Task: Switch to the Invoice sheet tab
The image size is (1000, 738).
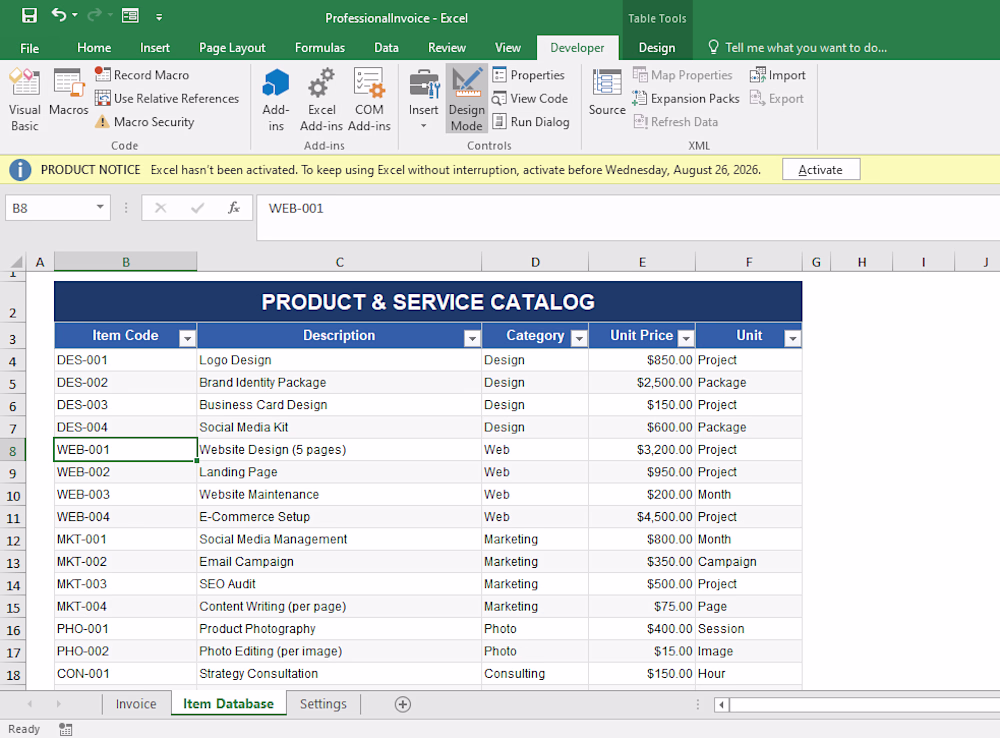Action: point(136,704)
